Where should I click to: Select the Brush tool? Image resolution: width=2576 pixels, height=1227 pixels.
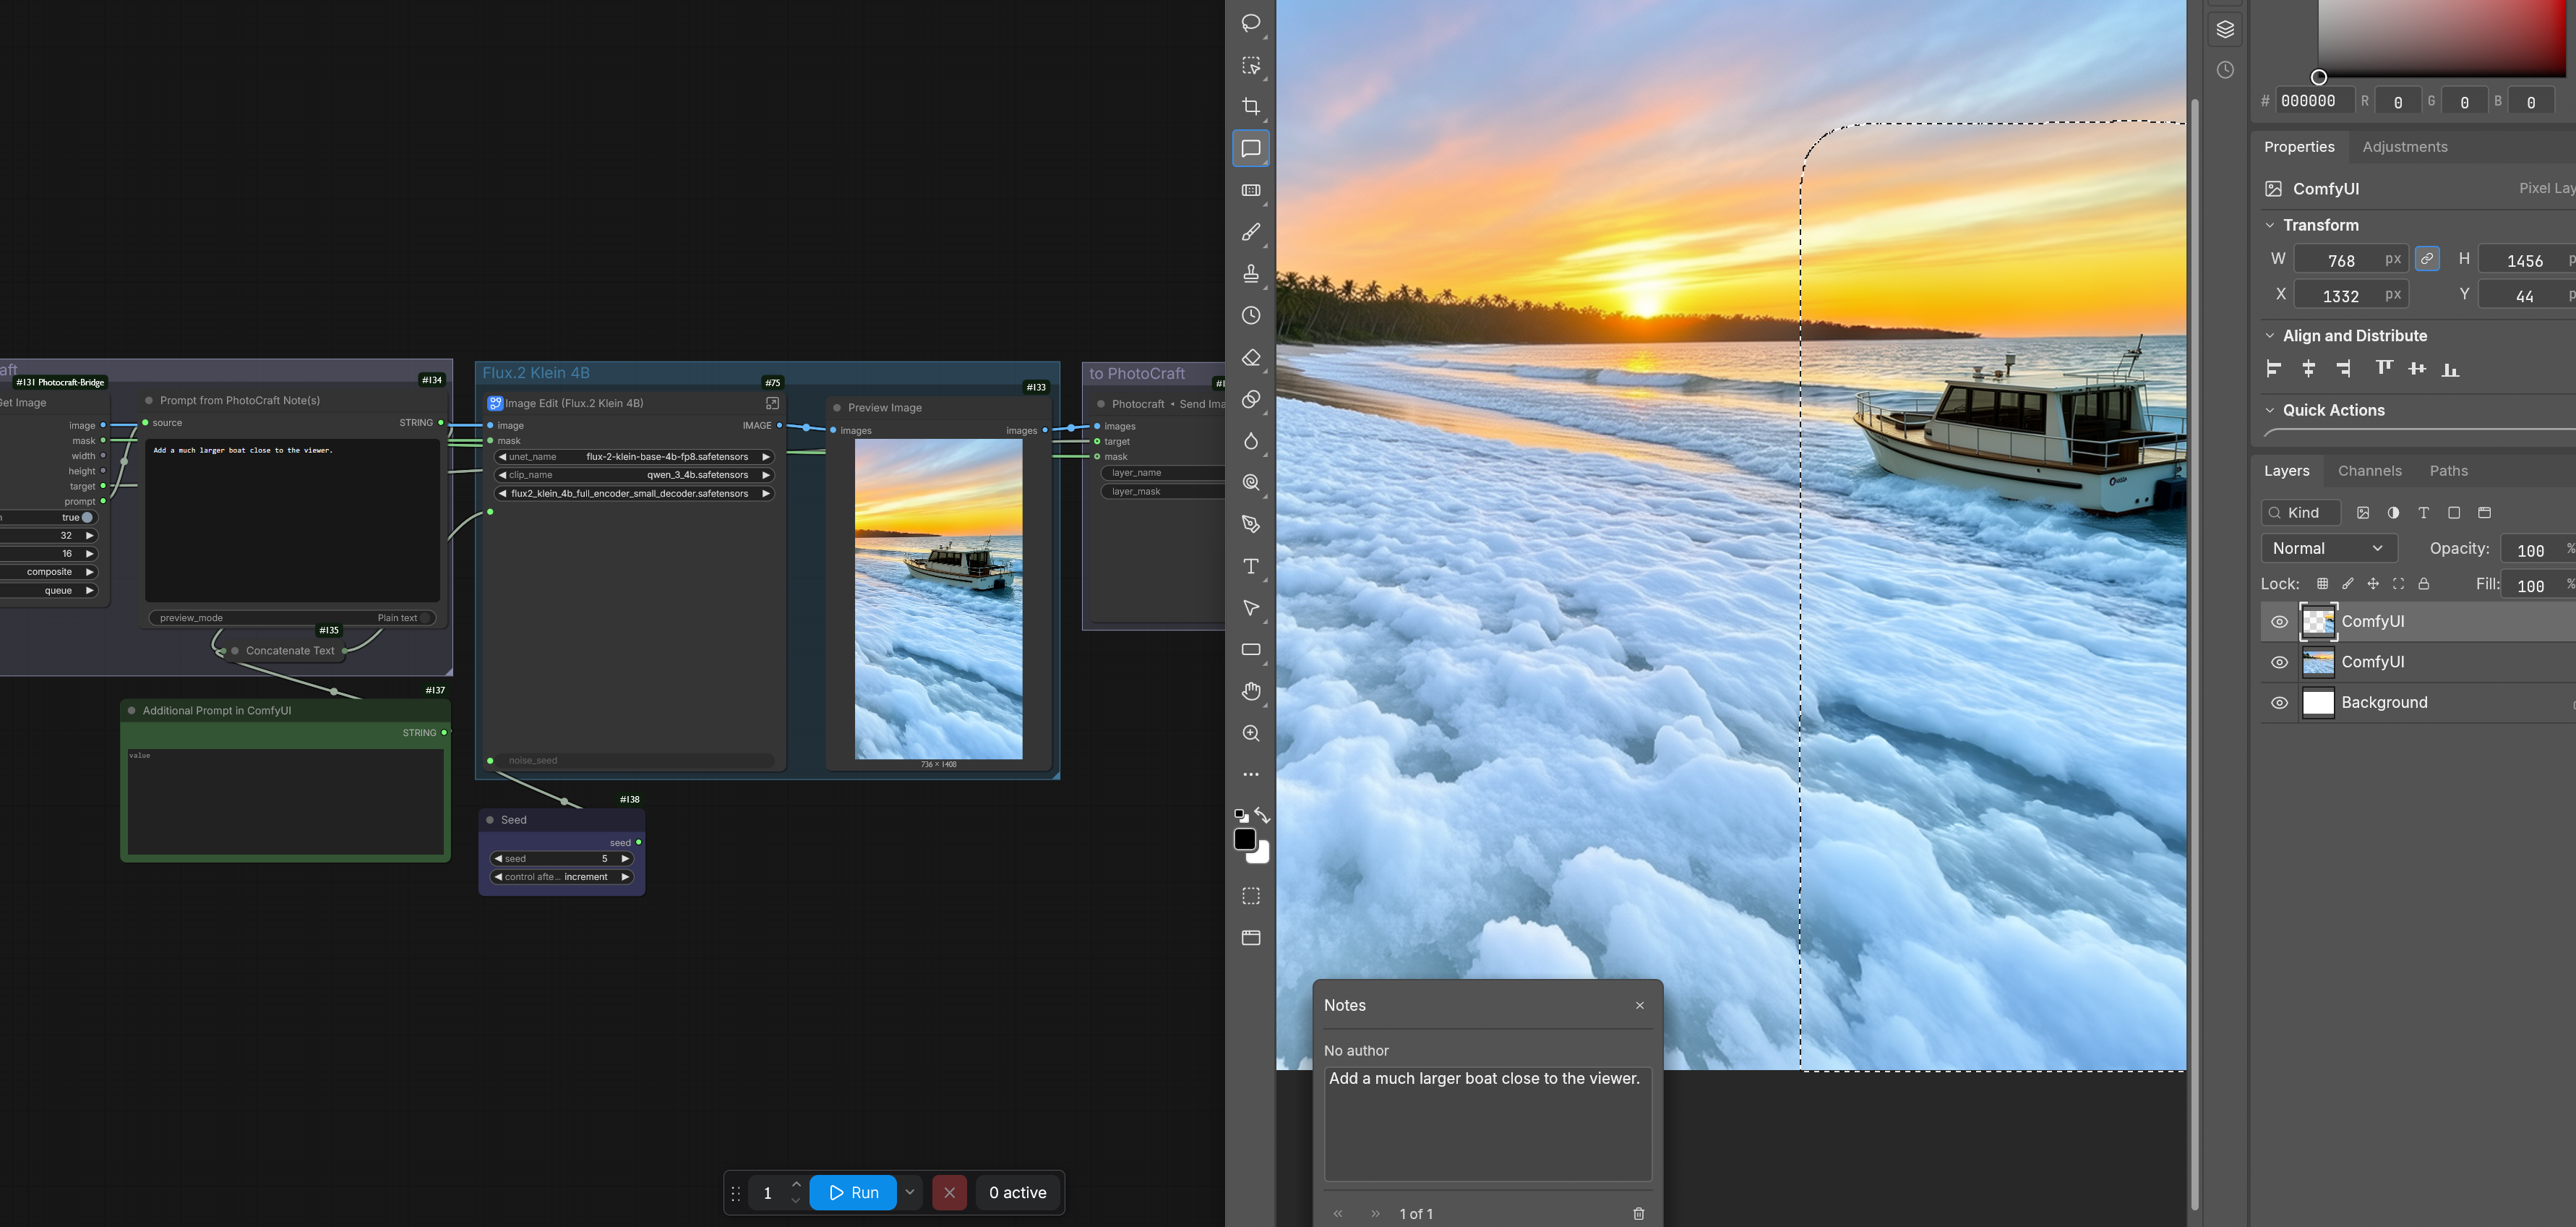1250,232
